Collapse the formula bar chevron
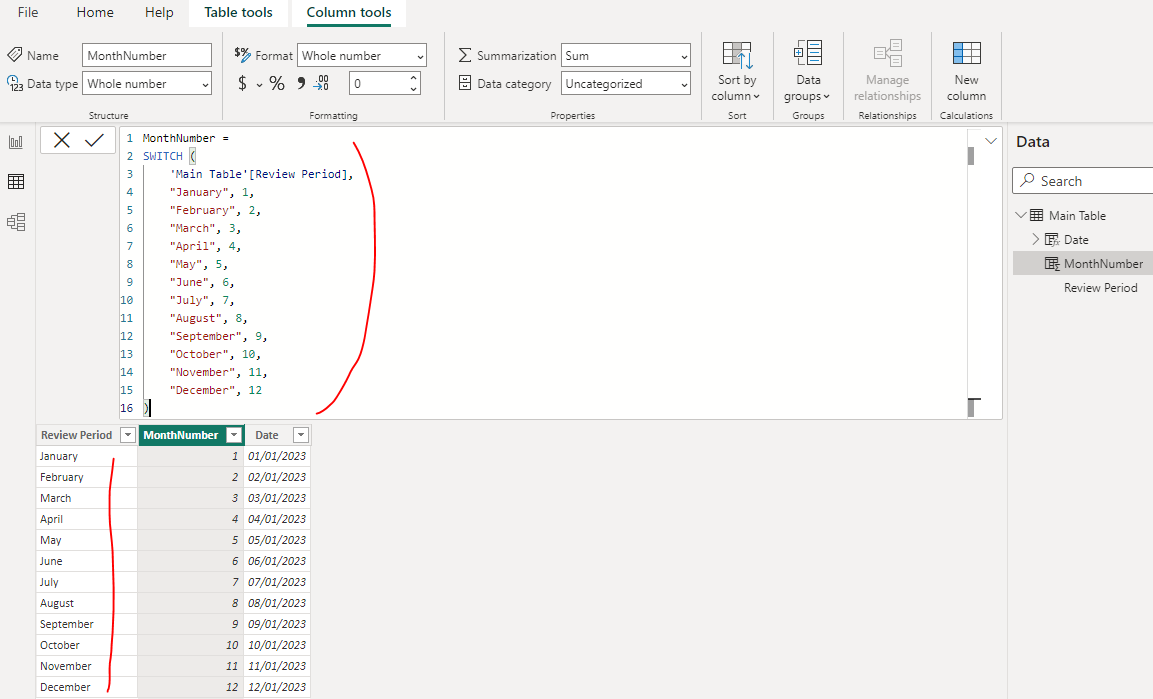1153x699 pixels. pyautogui.click(x=990, y=141)
